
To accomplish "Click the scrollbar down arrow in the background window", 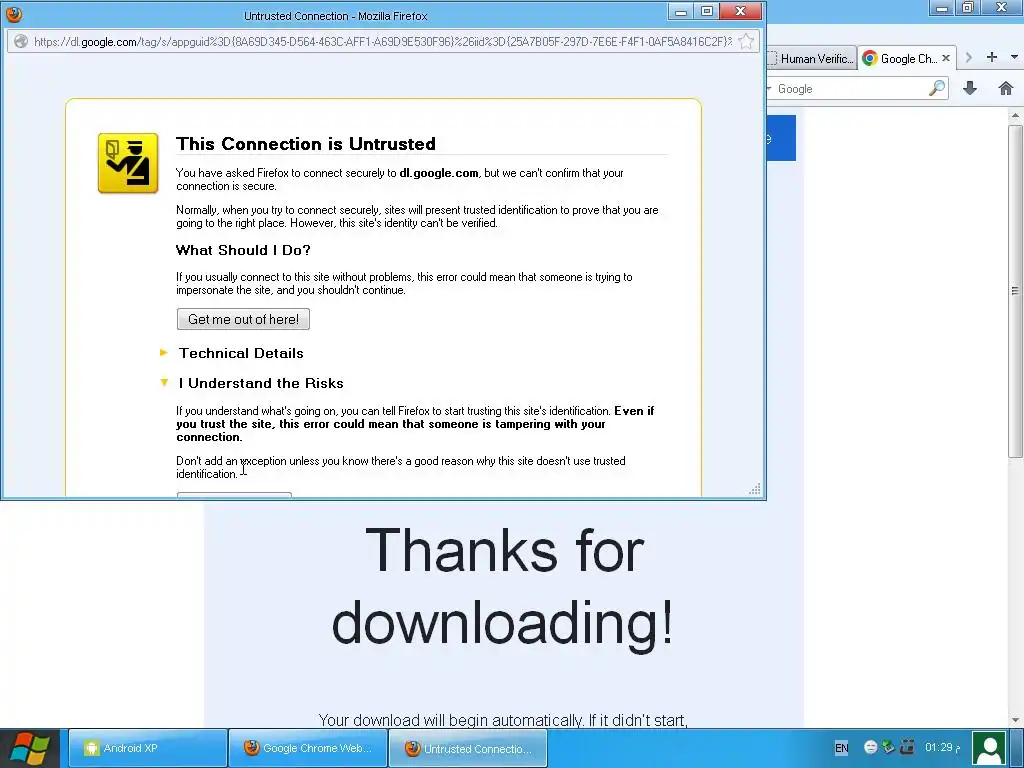I will (1015, 720).
